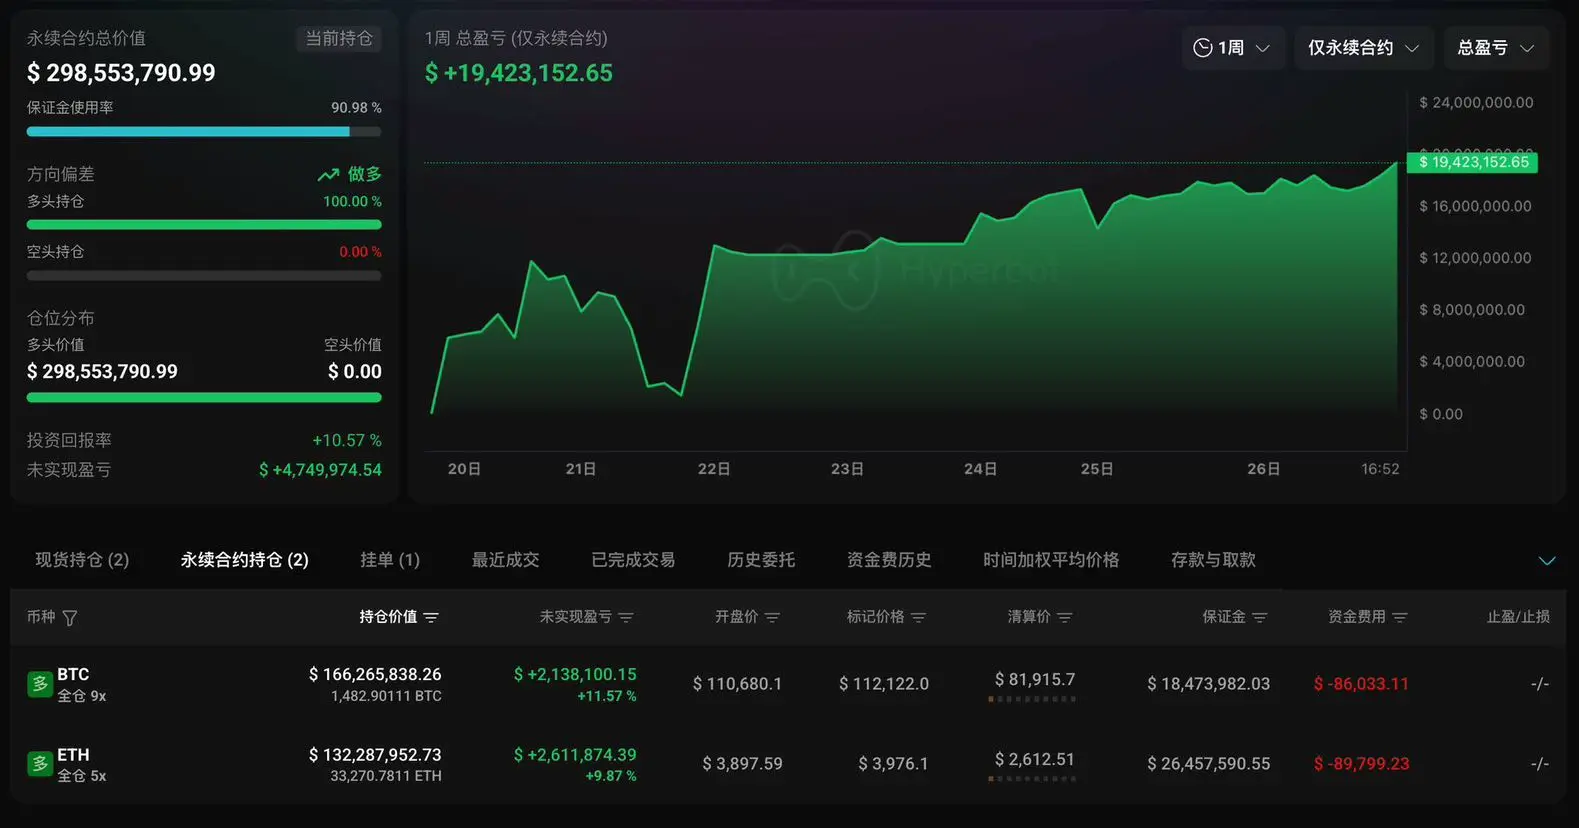Expand the tab bar chevron at far right
The width and height of the screenshot is (1579, 828).
tap(1547, 561)
